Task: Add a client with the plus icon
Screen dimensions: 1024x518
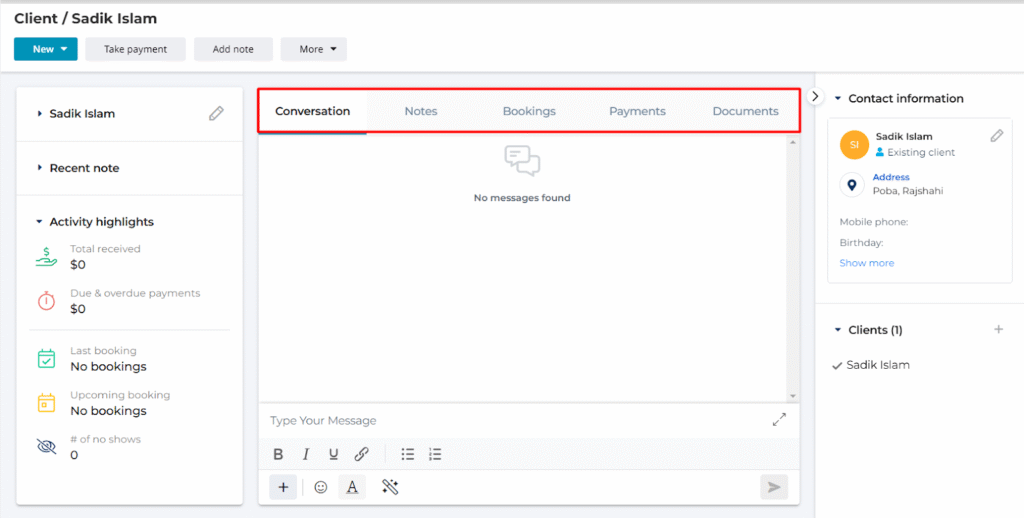Action: click(x=999, y=329)
